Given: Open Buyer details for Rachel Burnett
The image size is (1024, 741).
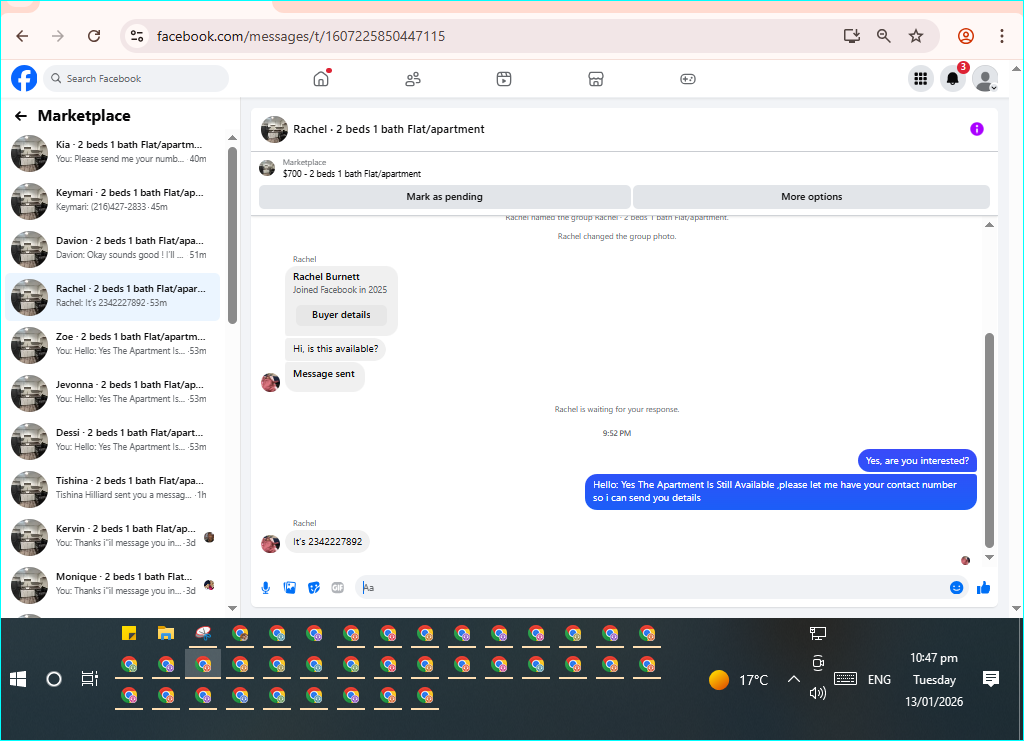Looking at the screenshot, I should coord(341,315).
